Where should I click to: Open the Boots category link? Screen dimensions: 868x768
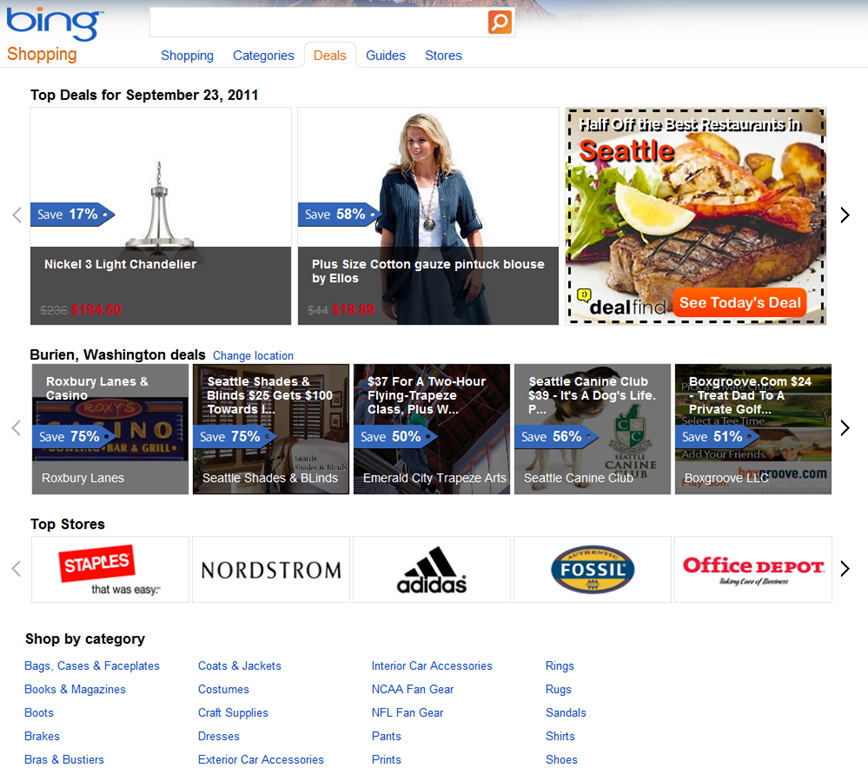(x=39, y=713)
